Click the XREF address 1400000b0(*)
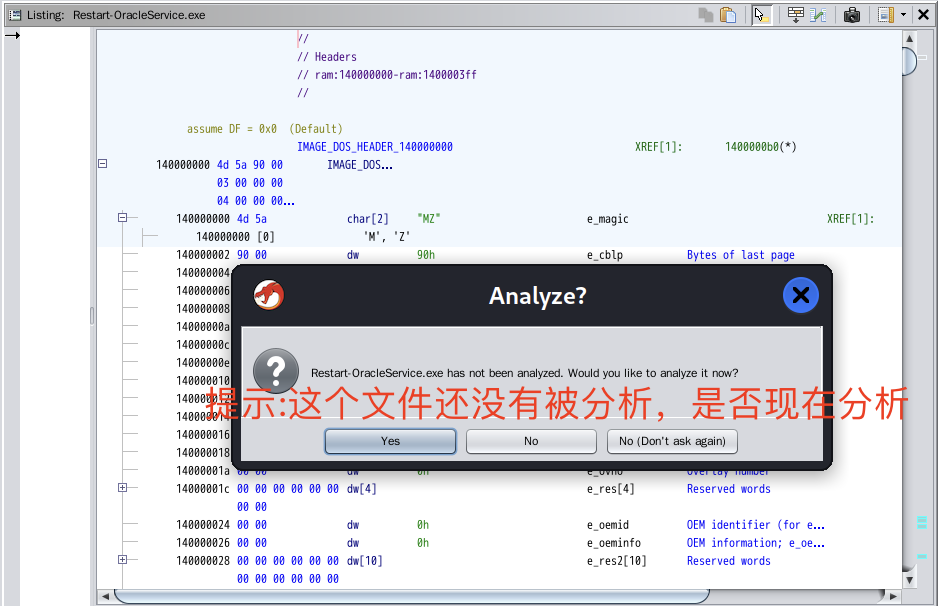 [x=760, y=147]
